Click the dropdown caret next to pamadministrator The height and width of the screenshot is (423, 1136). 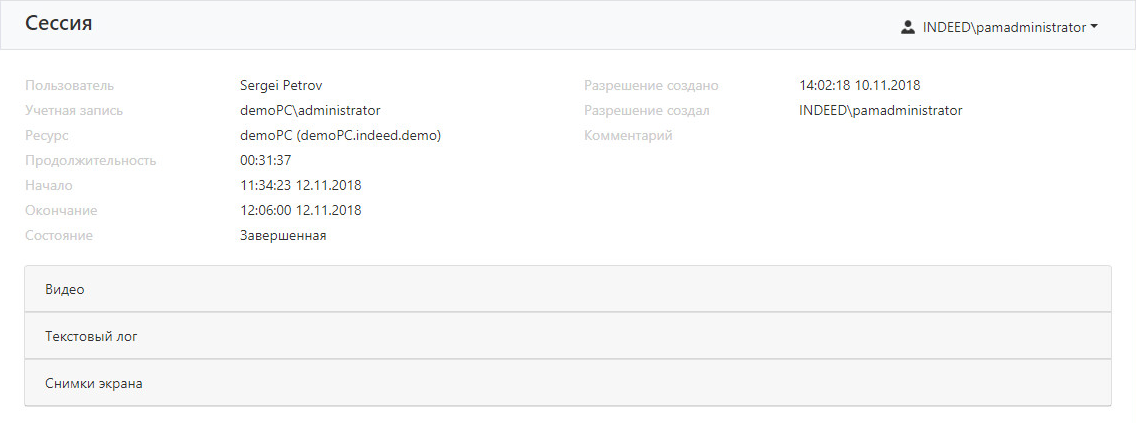1095,28
